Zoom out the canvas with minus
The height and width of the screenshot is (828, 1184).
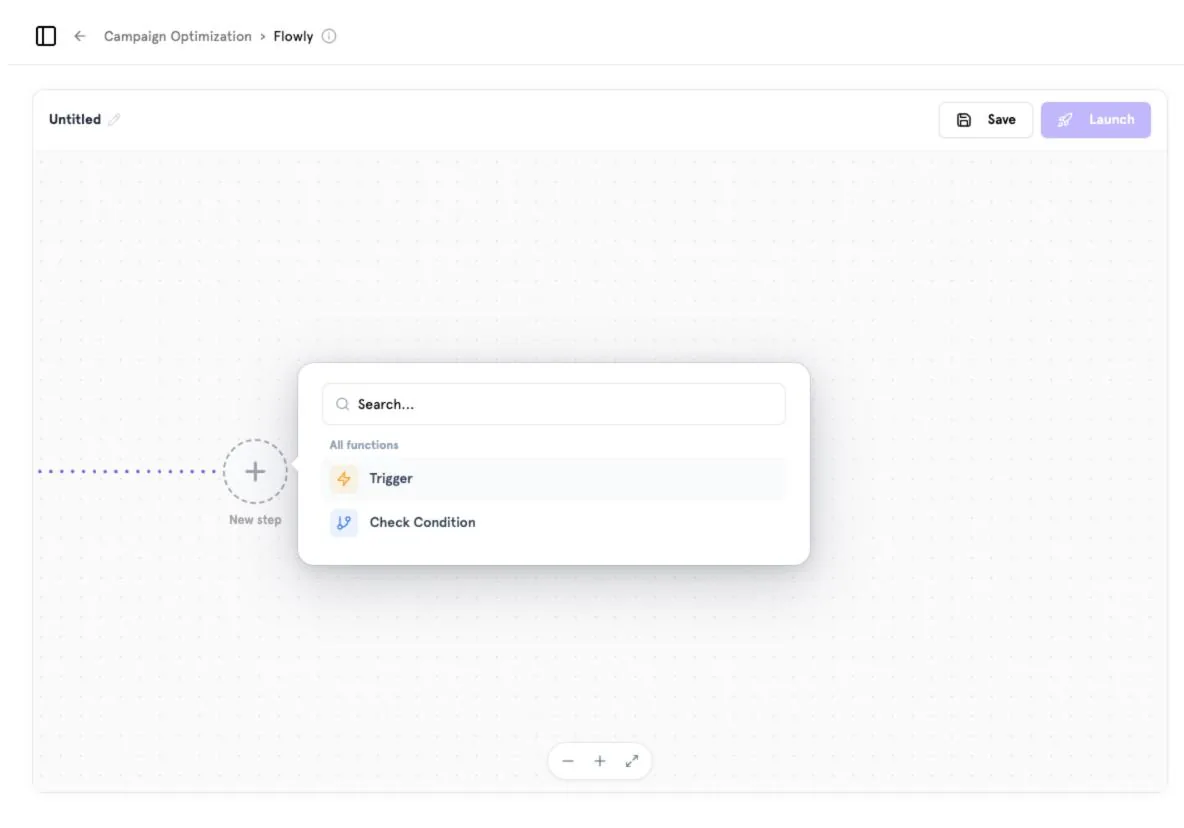point(568,761)
